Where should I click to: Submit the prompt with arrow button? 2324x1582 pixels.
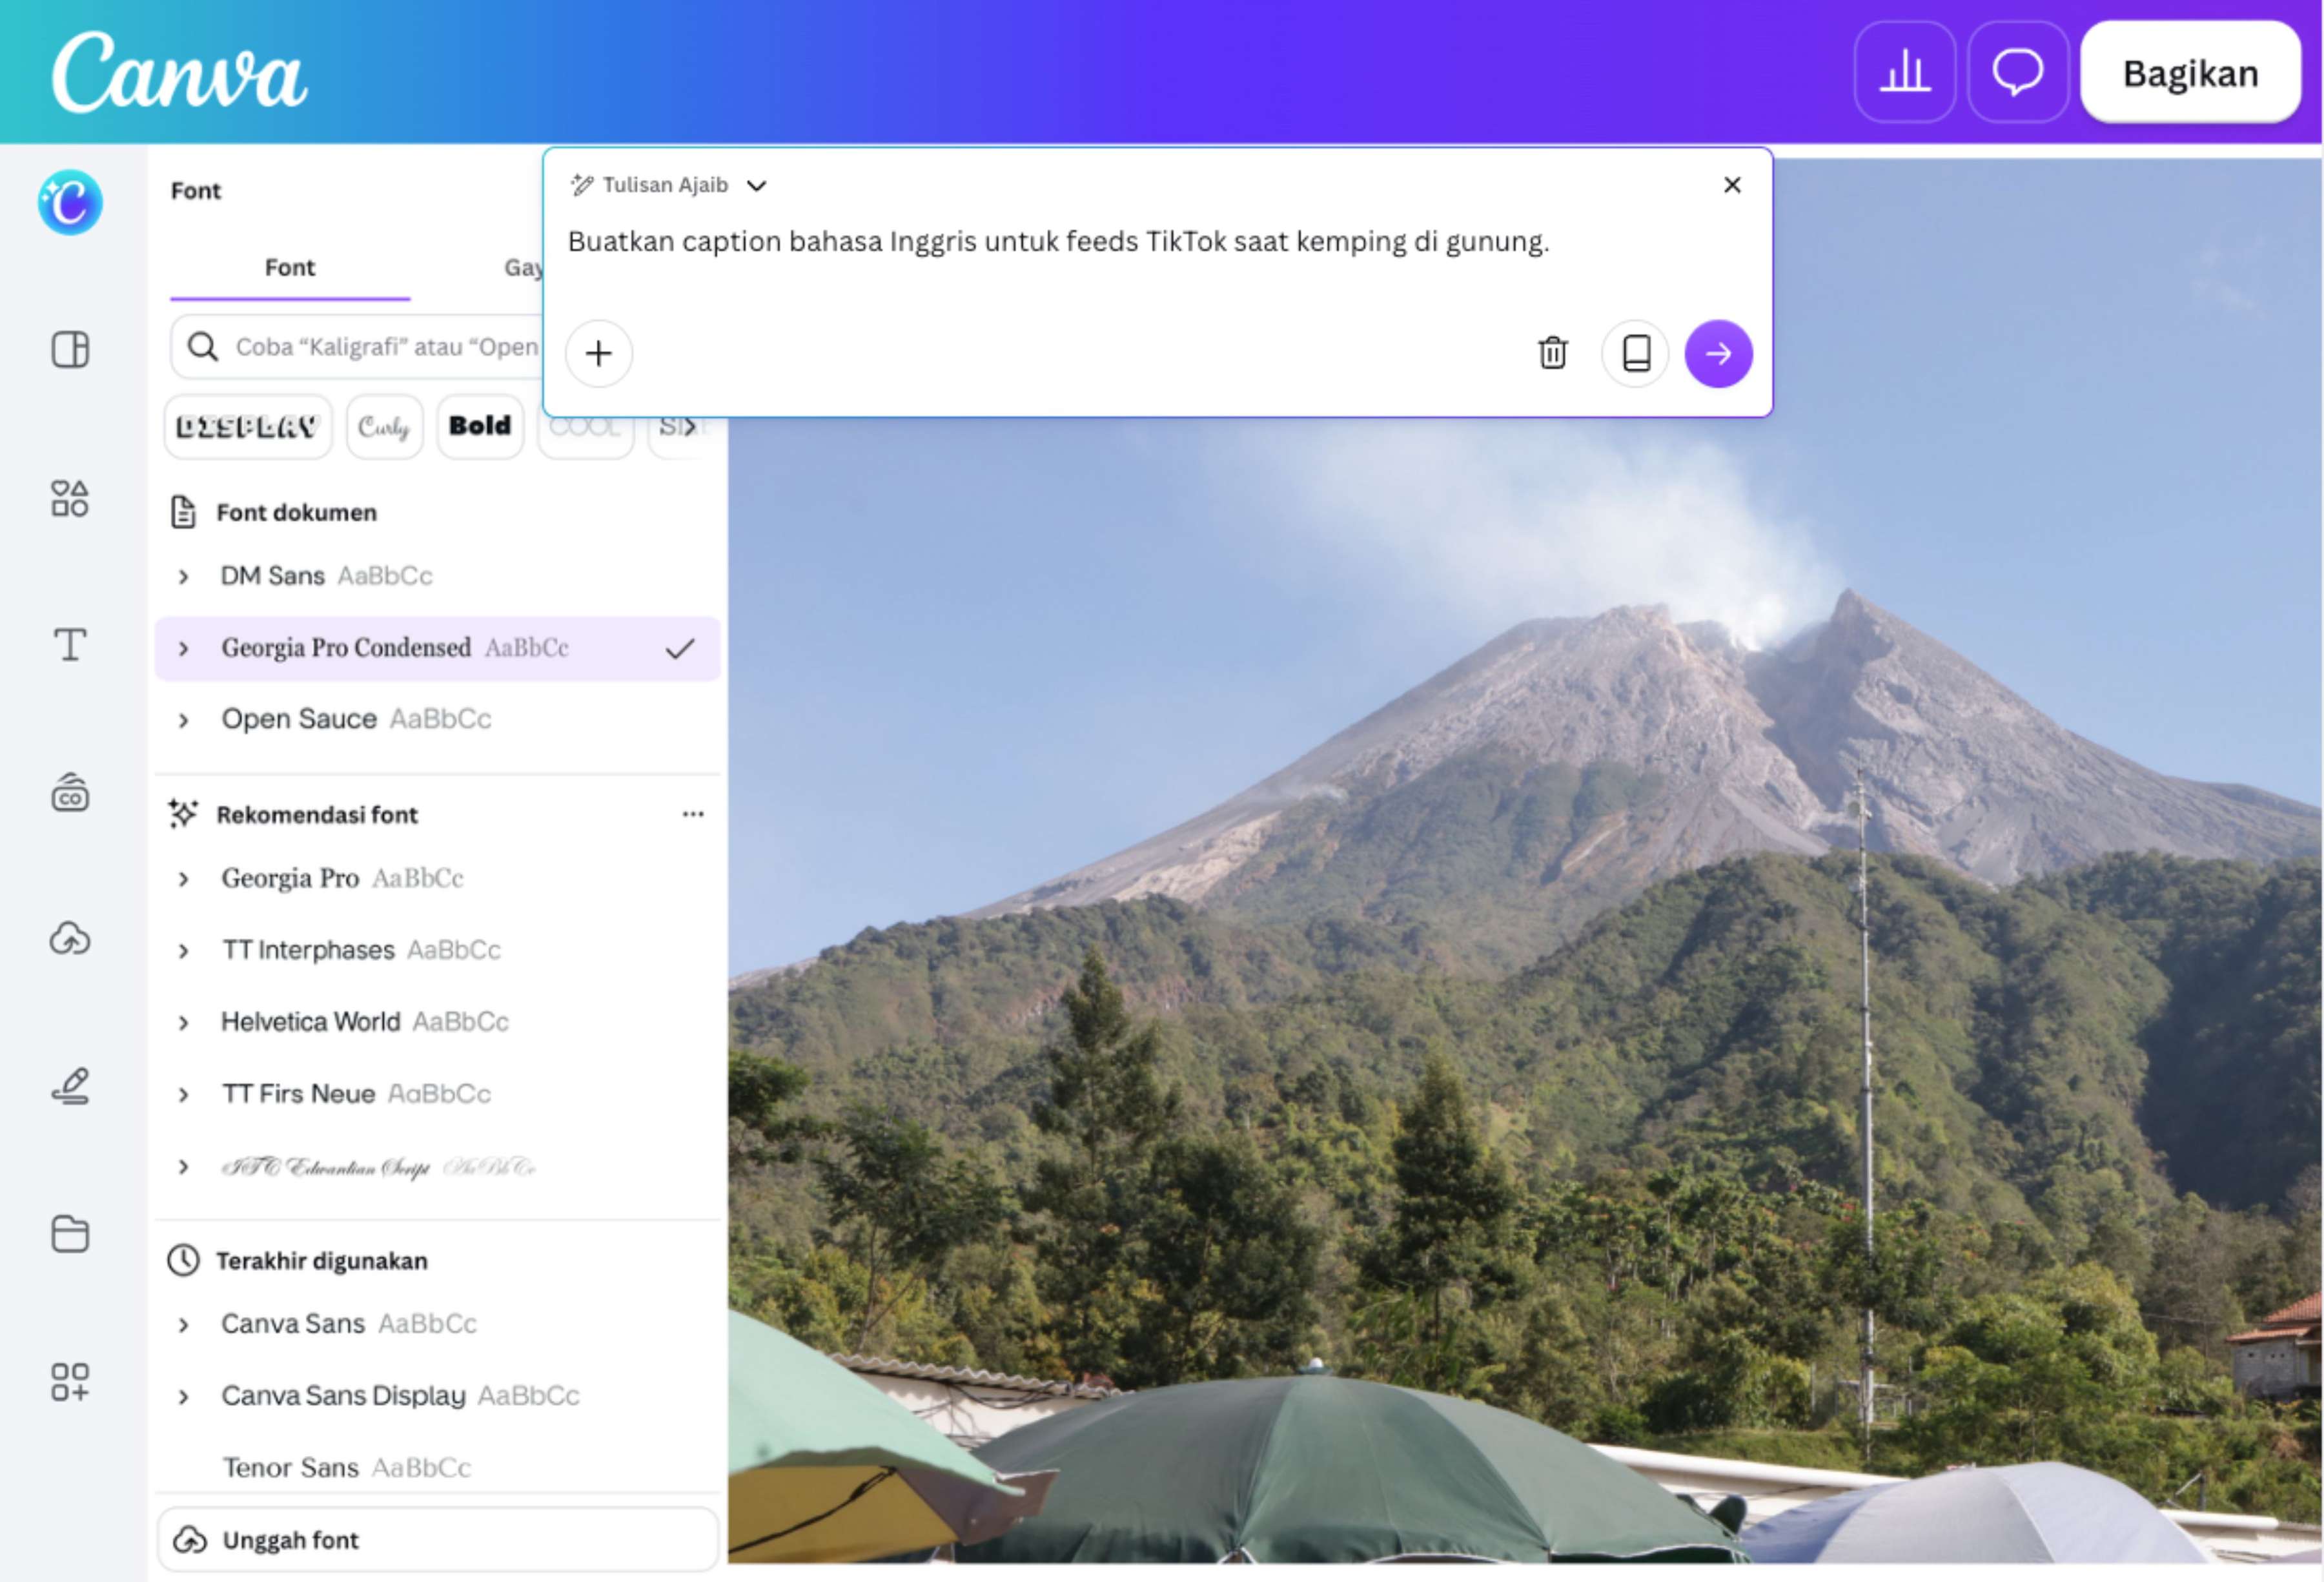(x=1718, y=353)
